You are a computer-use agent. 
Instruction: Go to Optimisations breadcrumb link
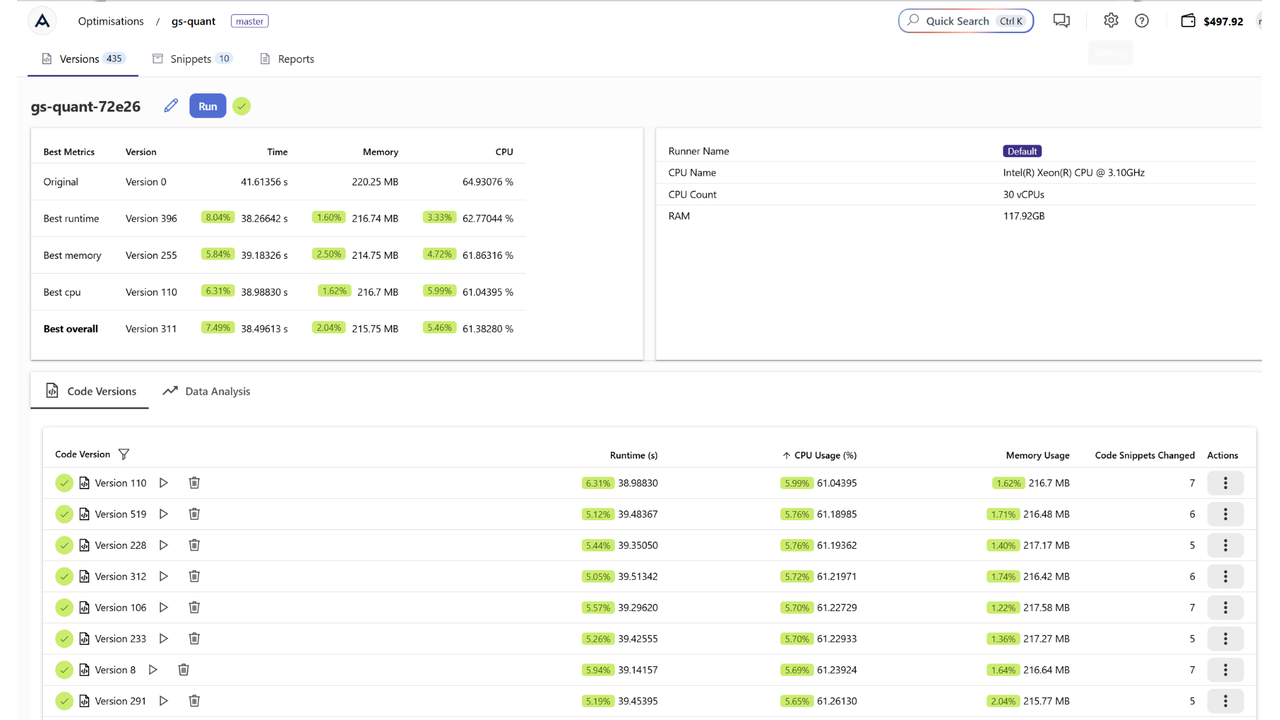[111, 21]
